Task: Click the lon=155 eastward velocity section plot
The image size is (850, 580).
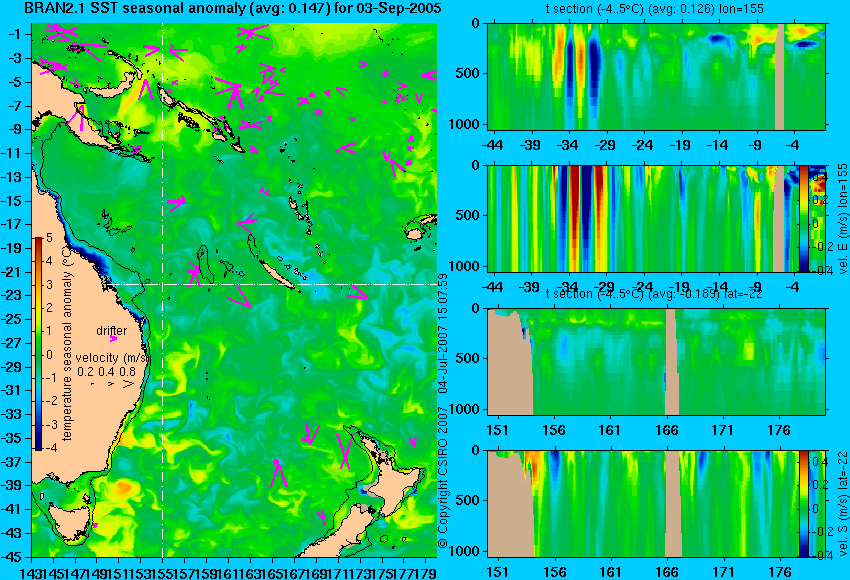Action: [656, 218]
